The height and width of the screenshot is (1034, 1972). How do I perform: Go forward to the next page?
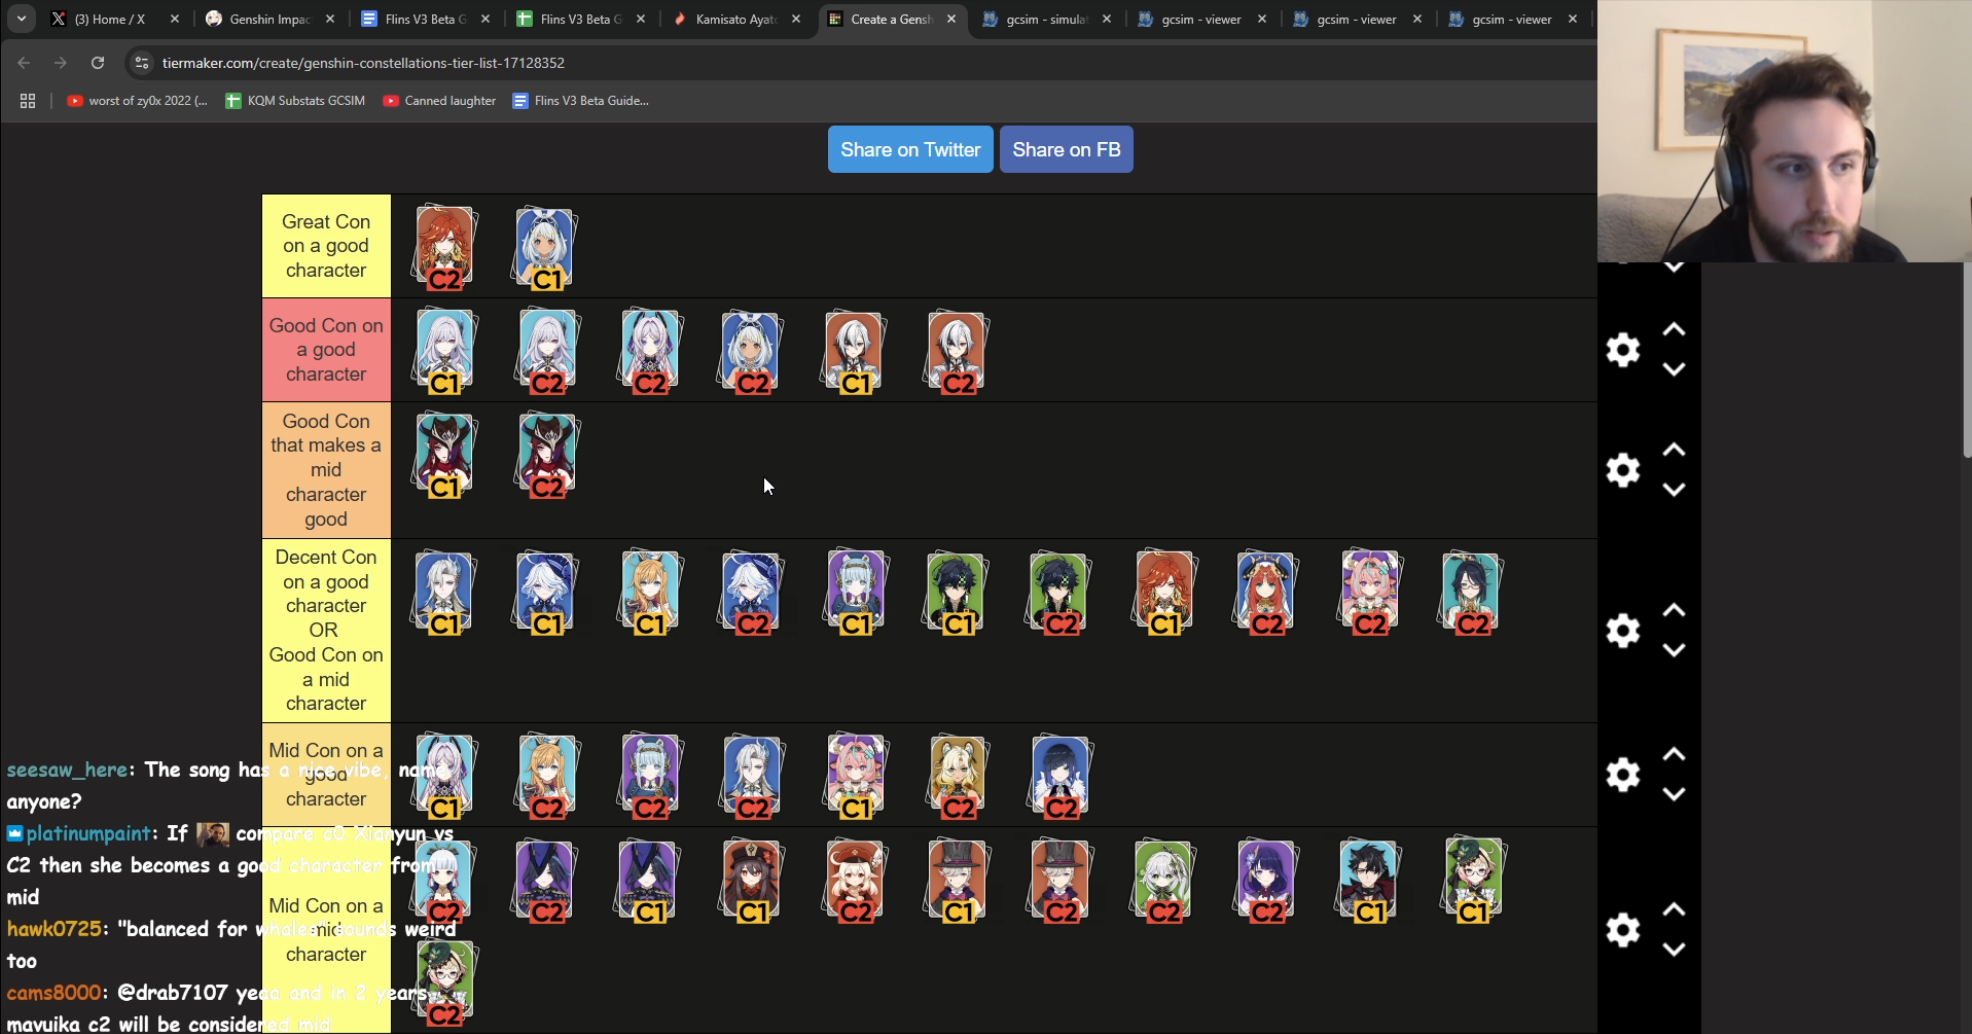pyautogui.click(x=61, y=63)
